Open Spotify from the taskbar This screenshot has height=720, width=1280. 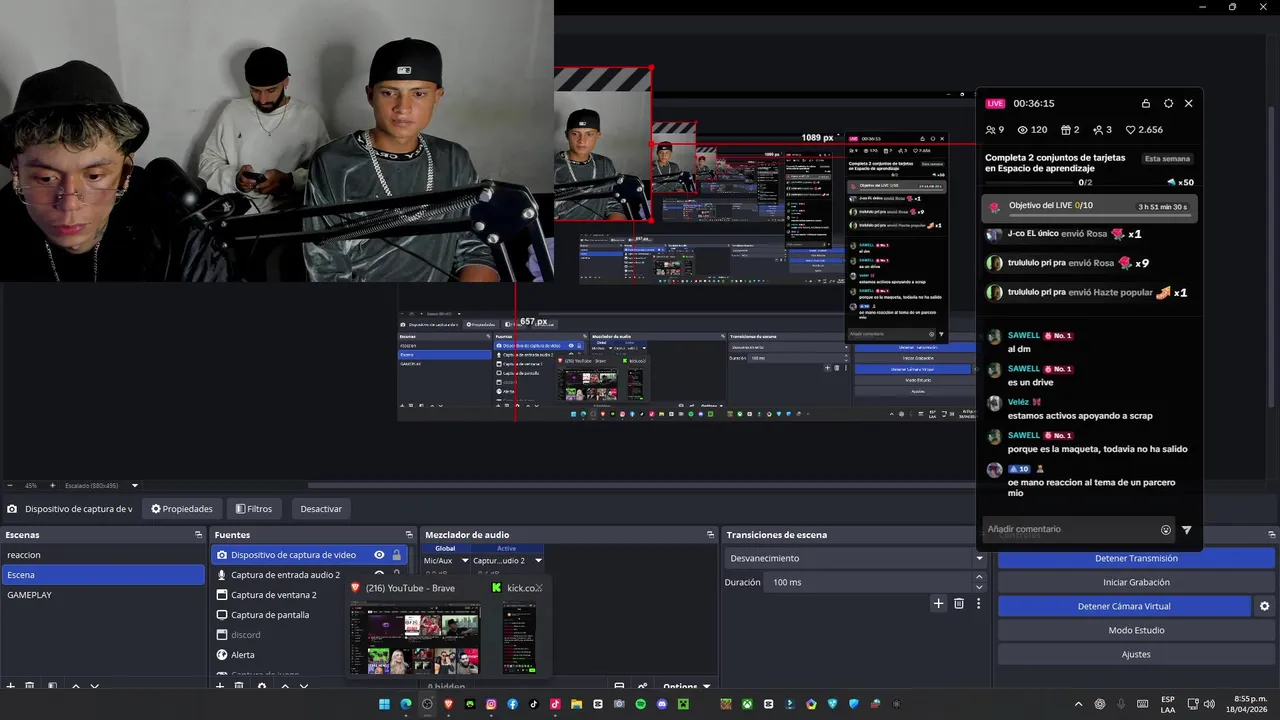coord(641,704)
